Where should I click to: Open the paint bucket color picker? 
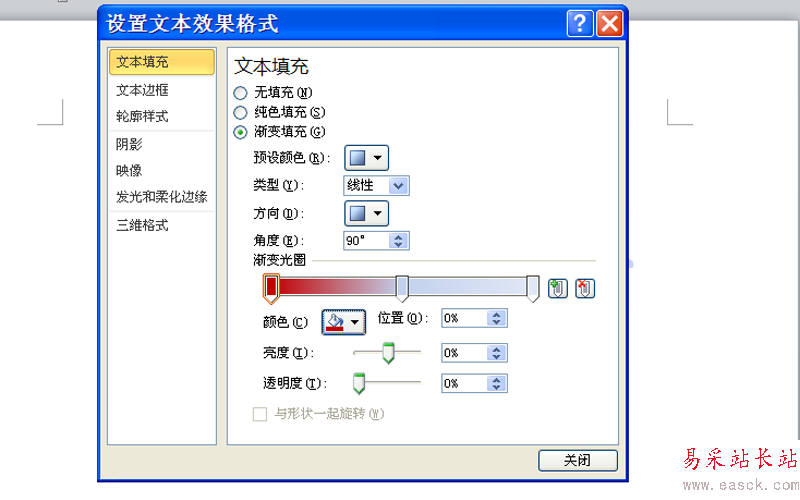(343, 322)
